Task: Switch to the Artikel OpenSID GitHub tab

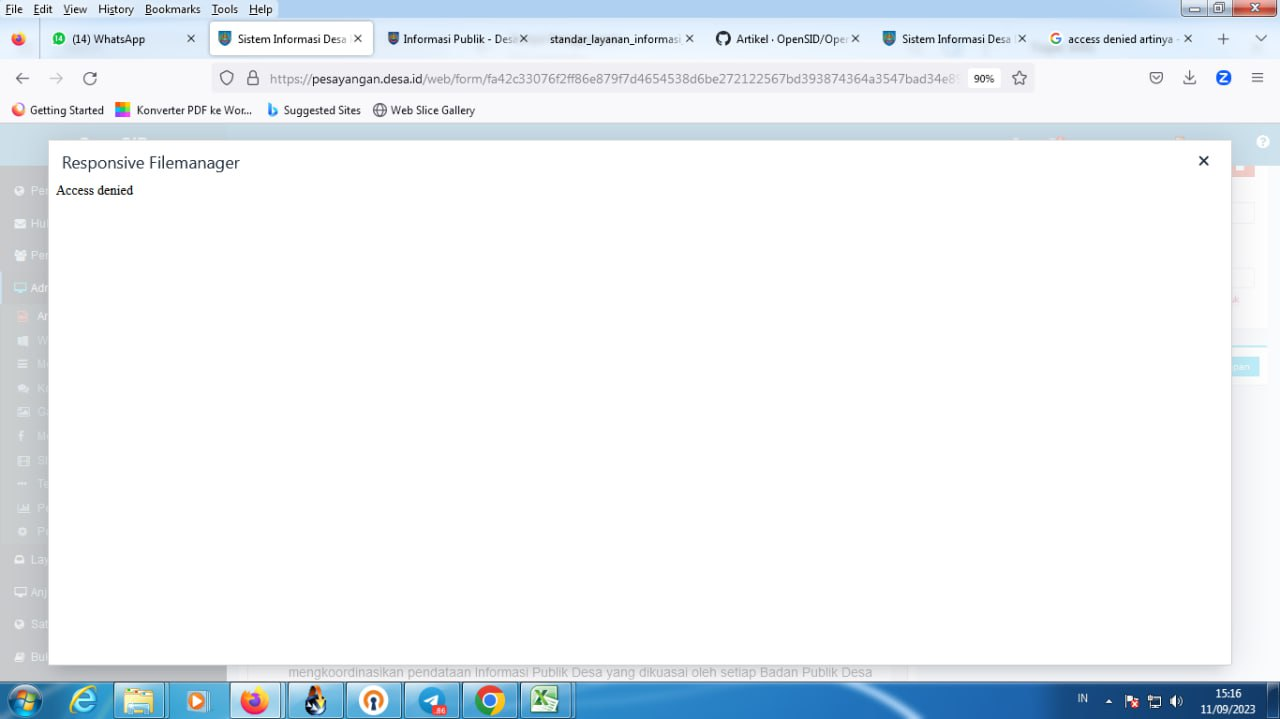Action: point(786,39)
